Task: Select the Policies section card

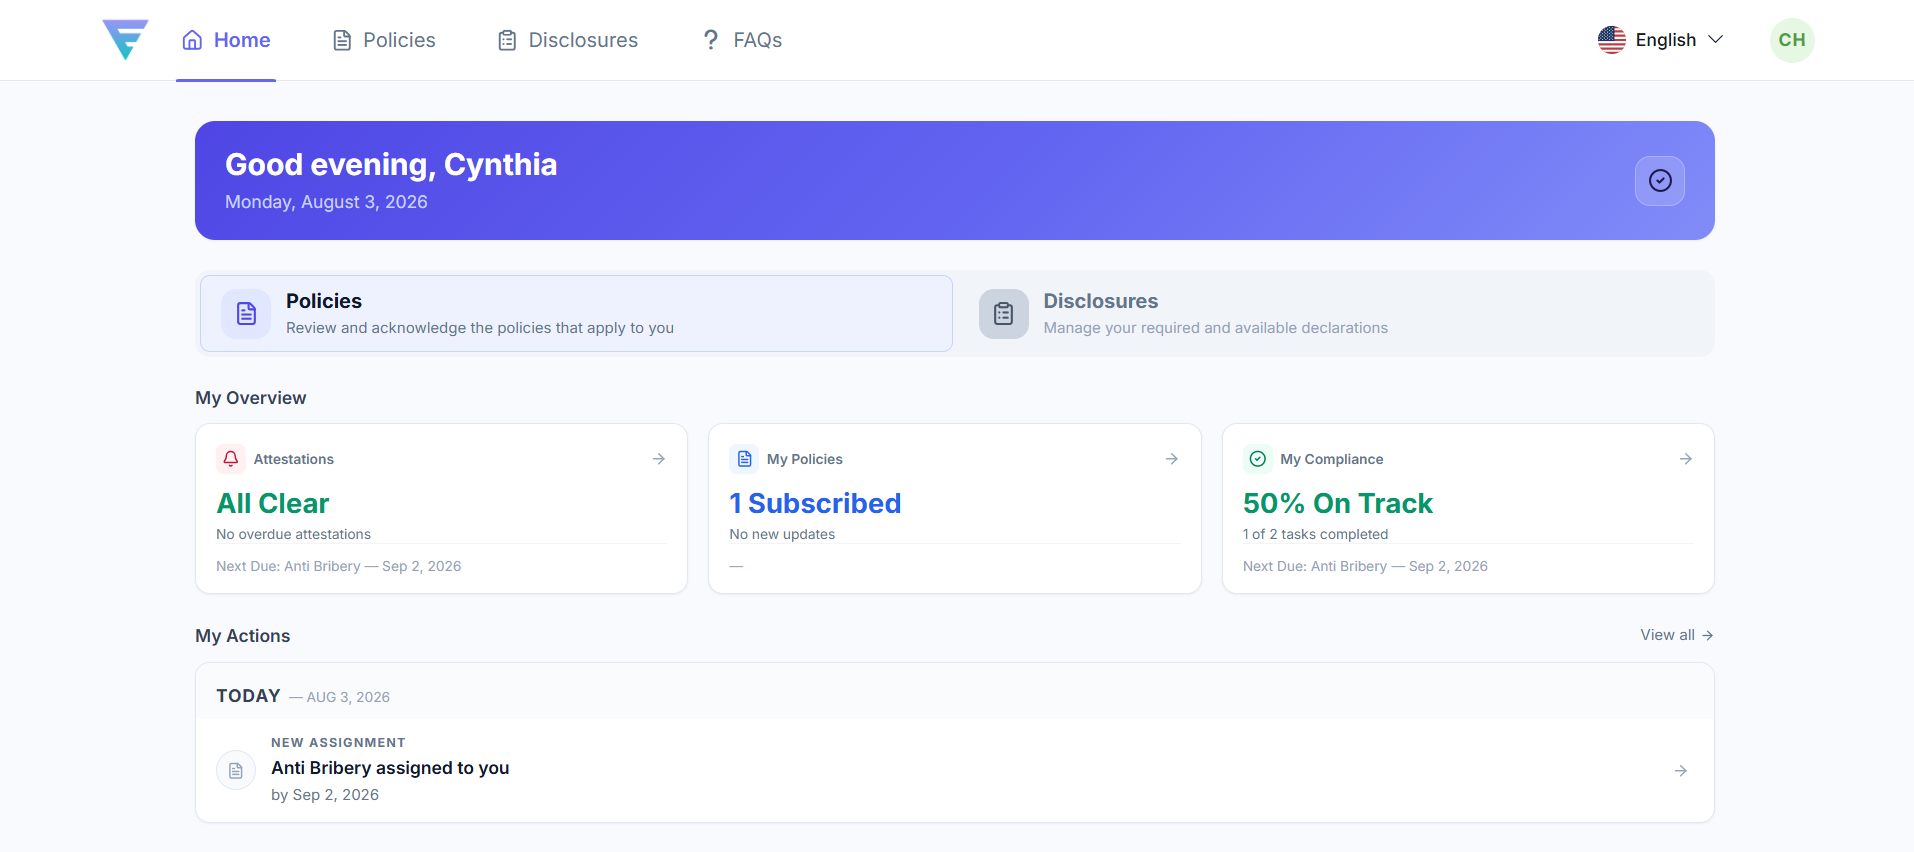Action: point(576,314)
